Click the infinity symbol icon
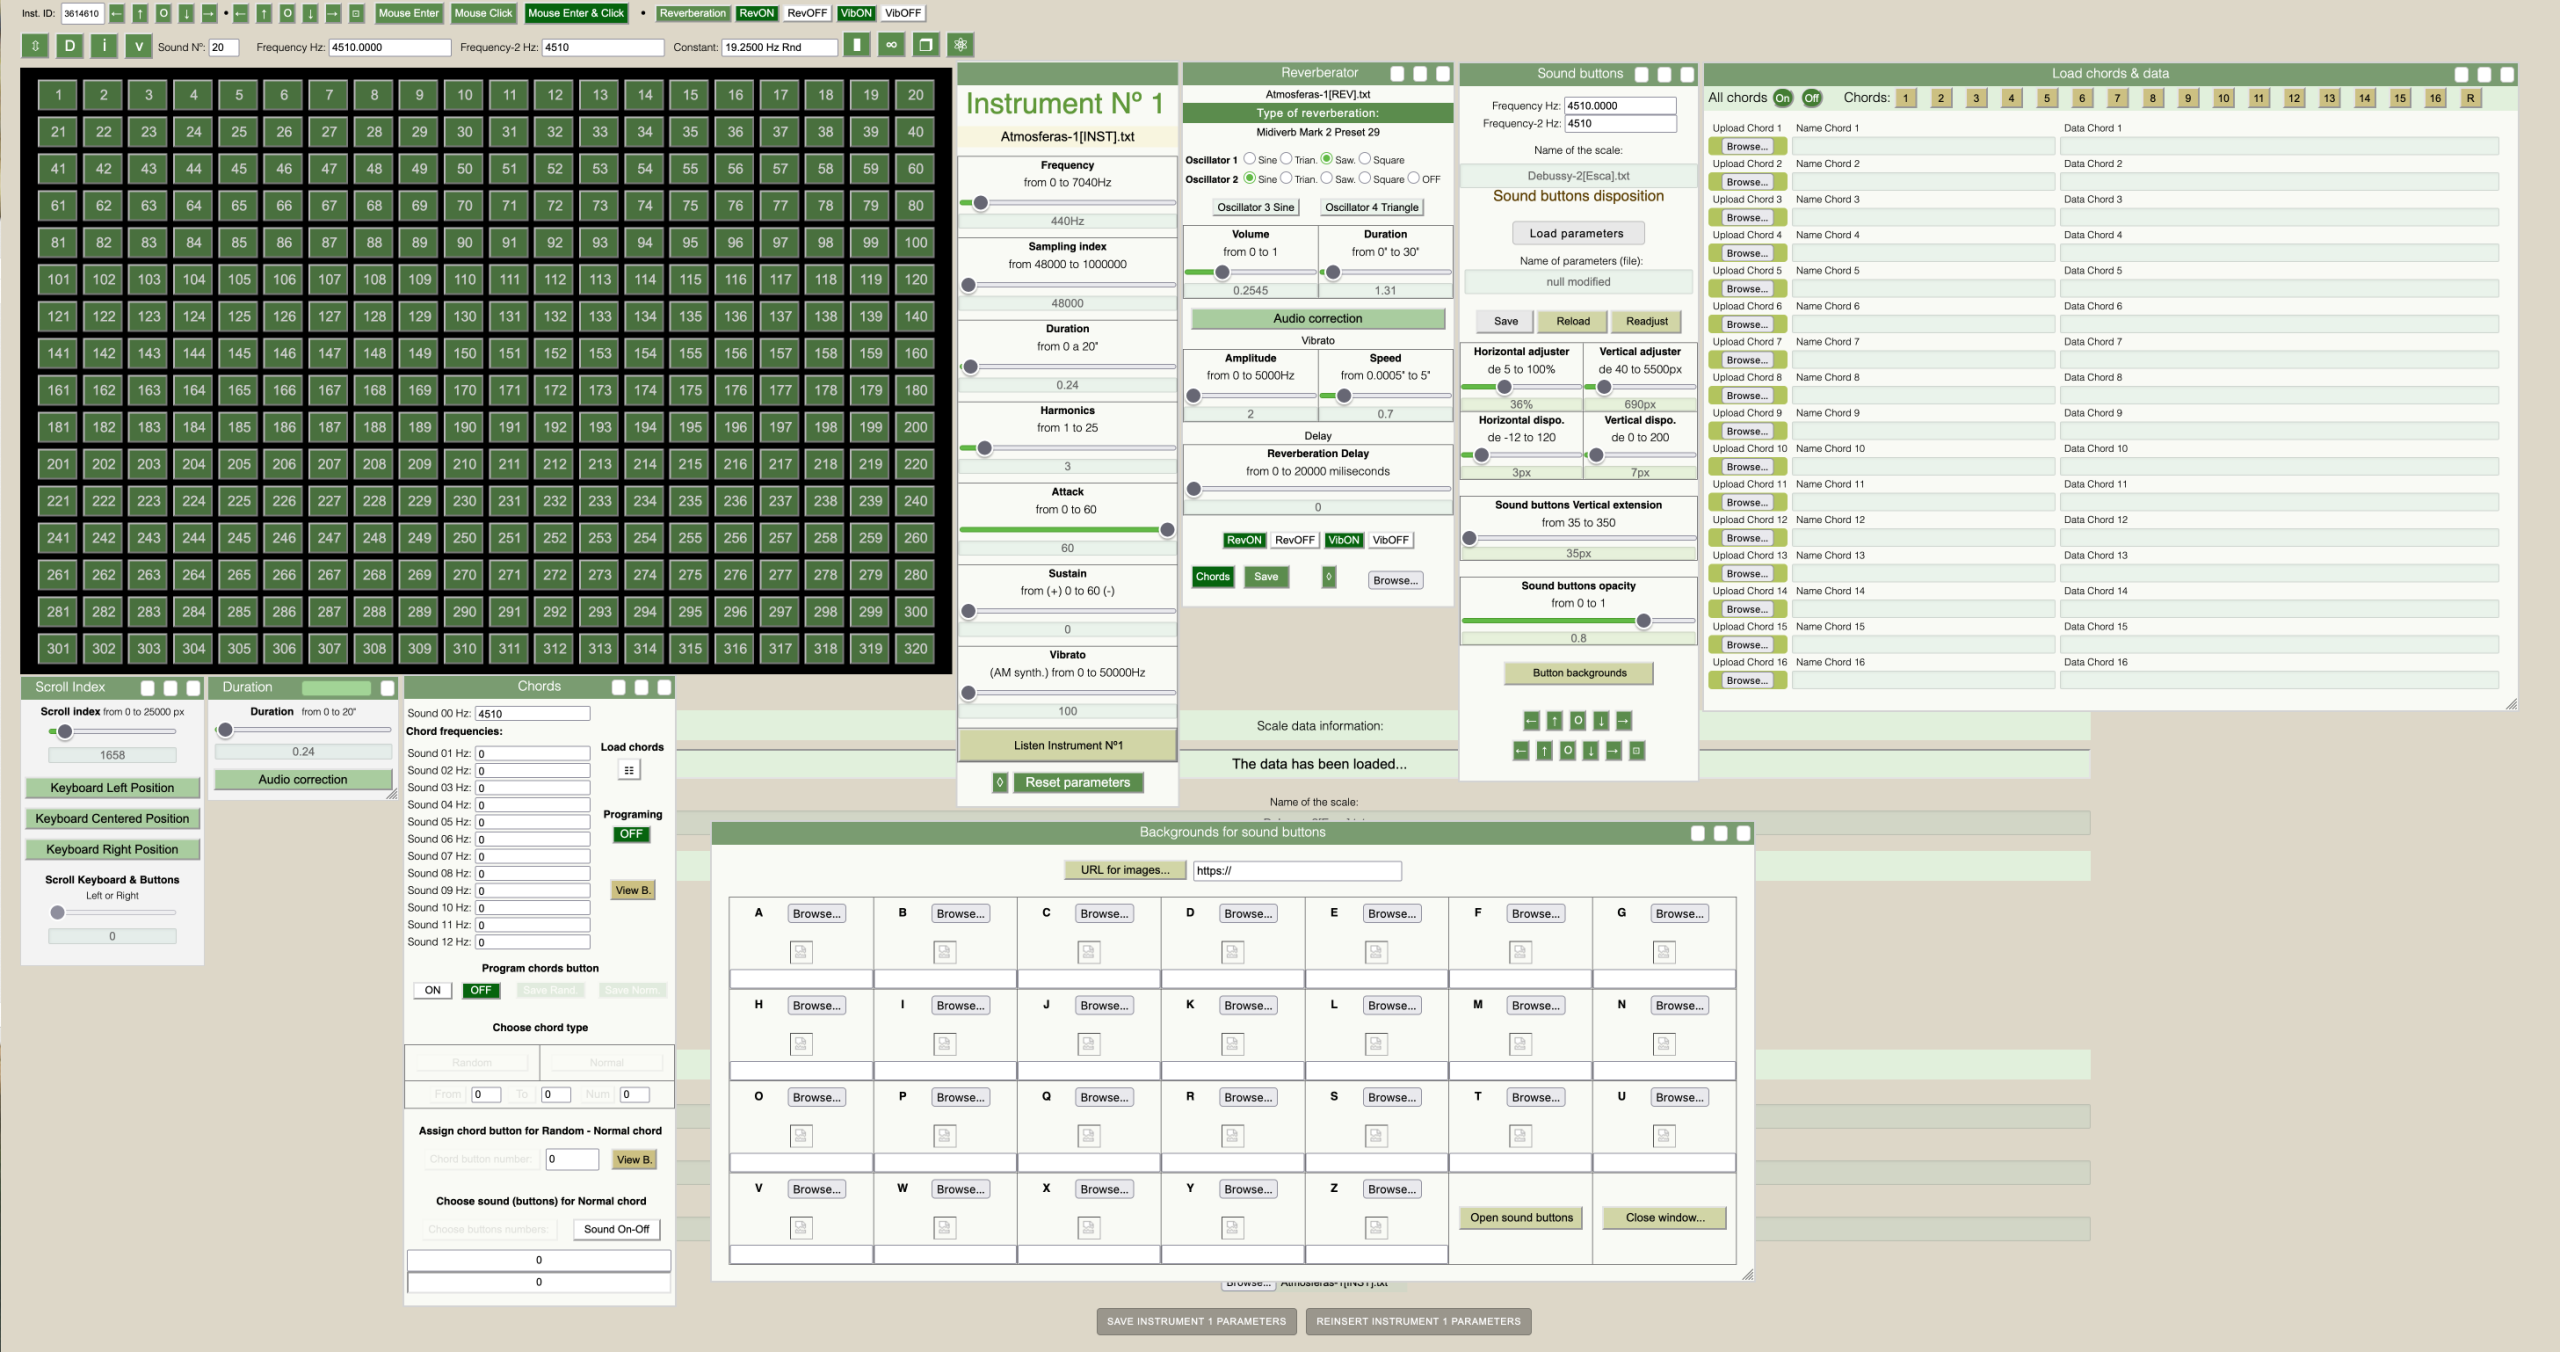Viewport: 2560px width, 1352px height. point(891,45)
